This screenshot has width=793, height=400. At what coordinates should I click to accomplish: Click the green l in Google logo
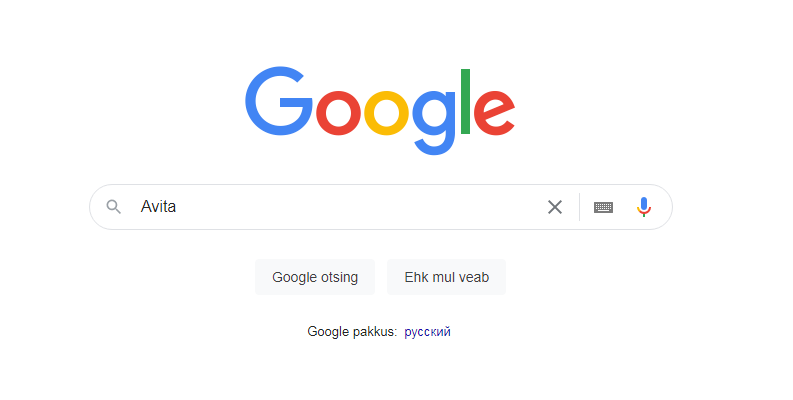(x=466, y=101)
